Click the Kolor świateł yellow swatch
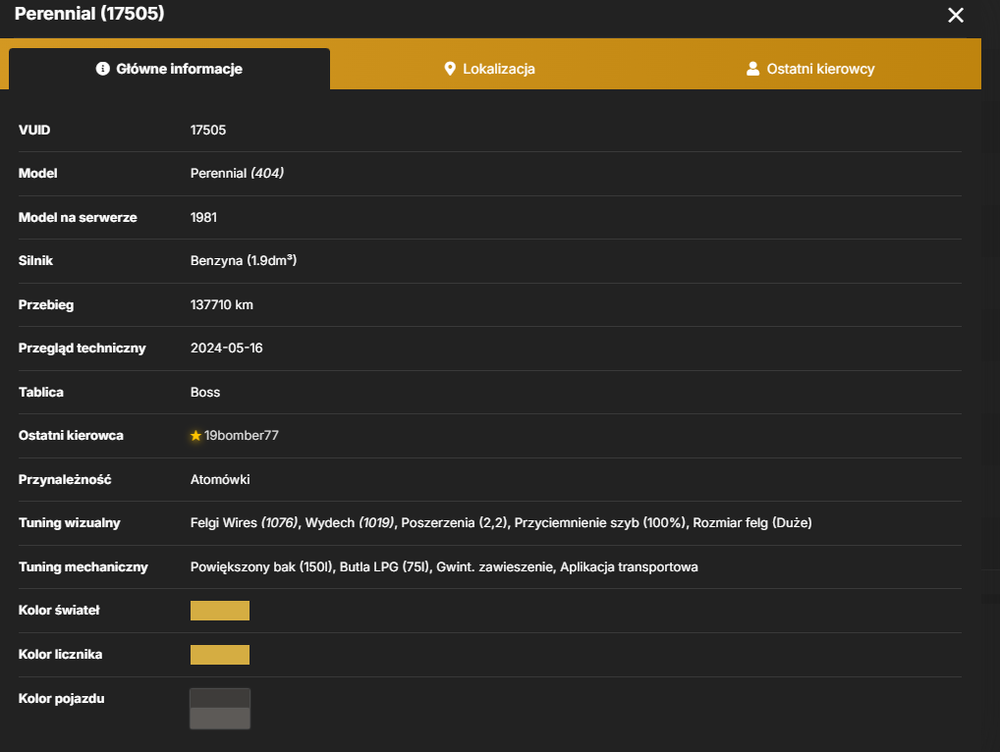The height and width of the screenshot is (752, 1000). [220, 610]
